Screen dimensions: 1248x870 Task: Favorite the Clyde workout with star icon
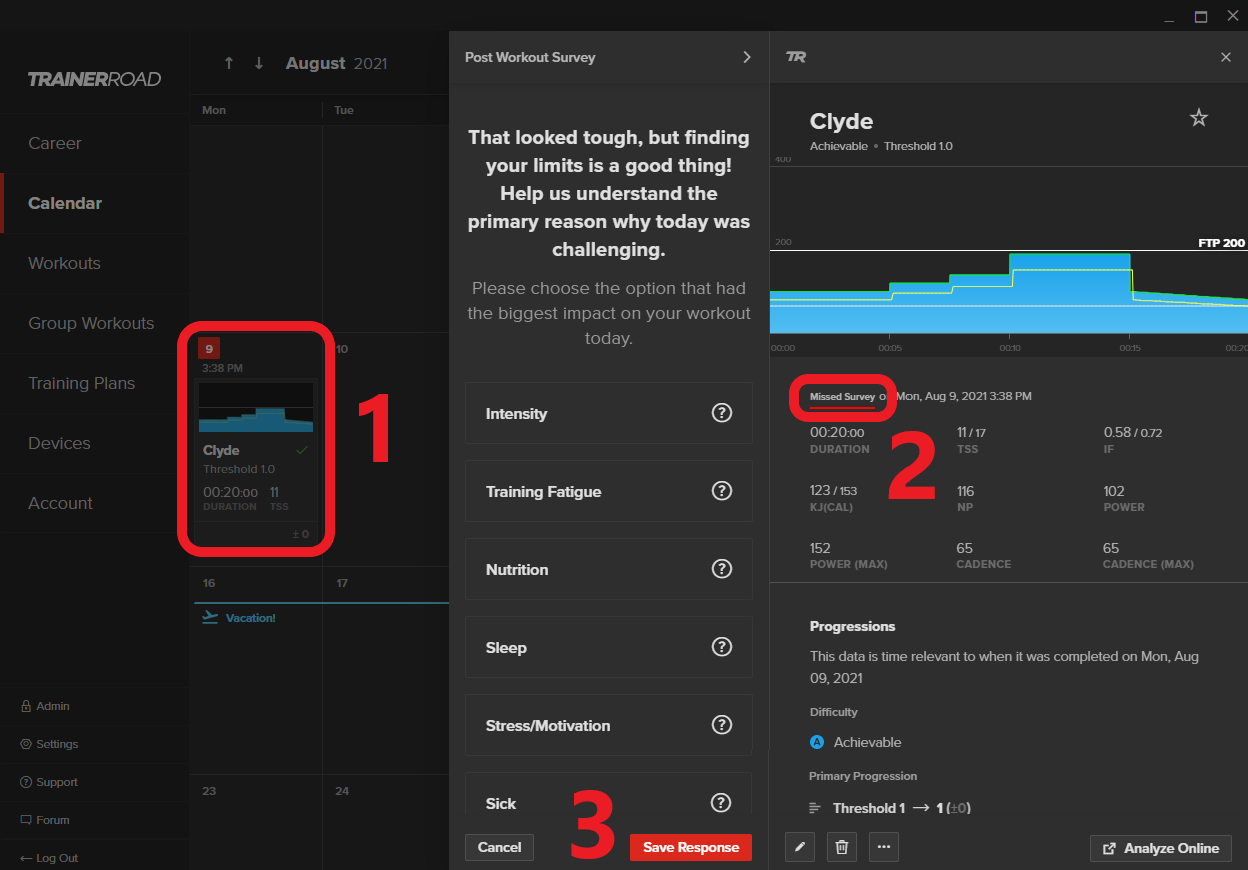[x=1199, y=118]
